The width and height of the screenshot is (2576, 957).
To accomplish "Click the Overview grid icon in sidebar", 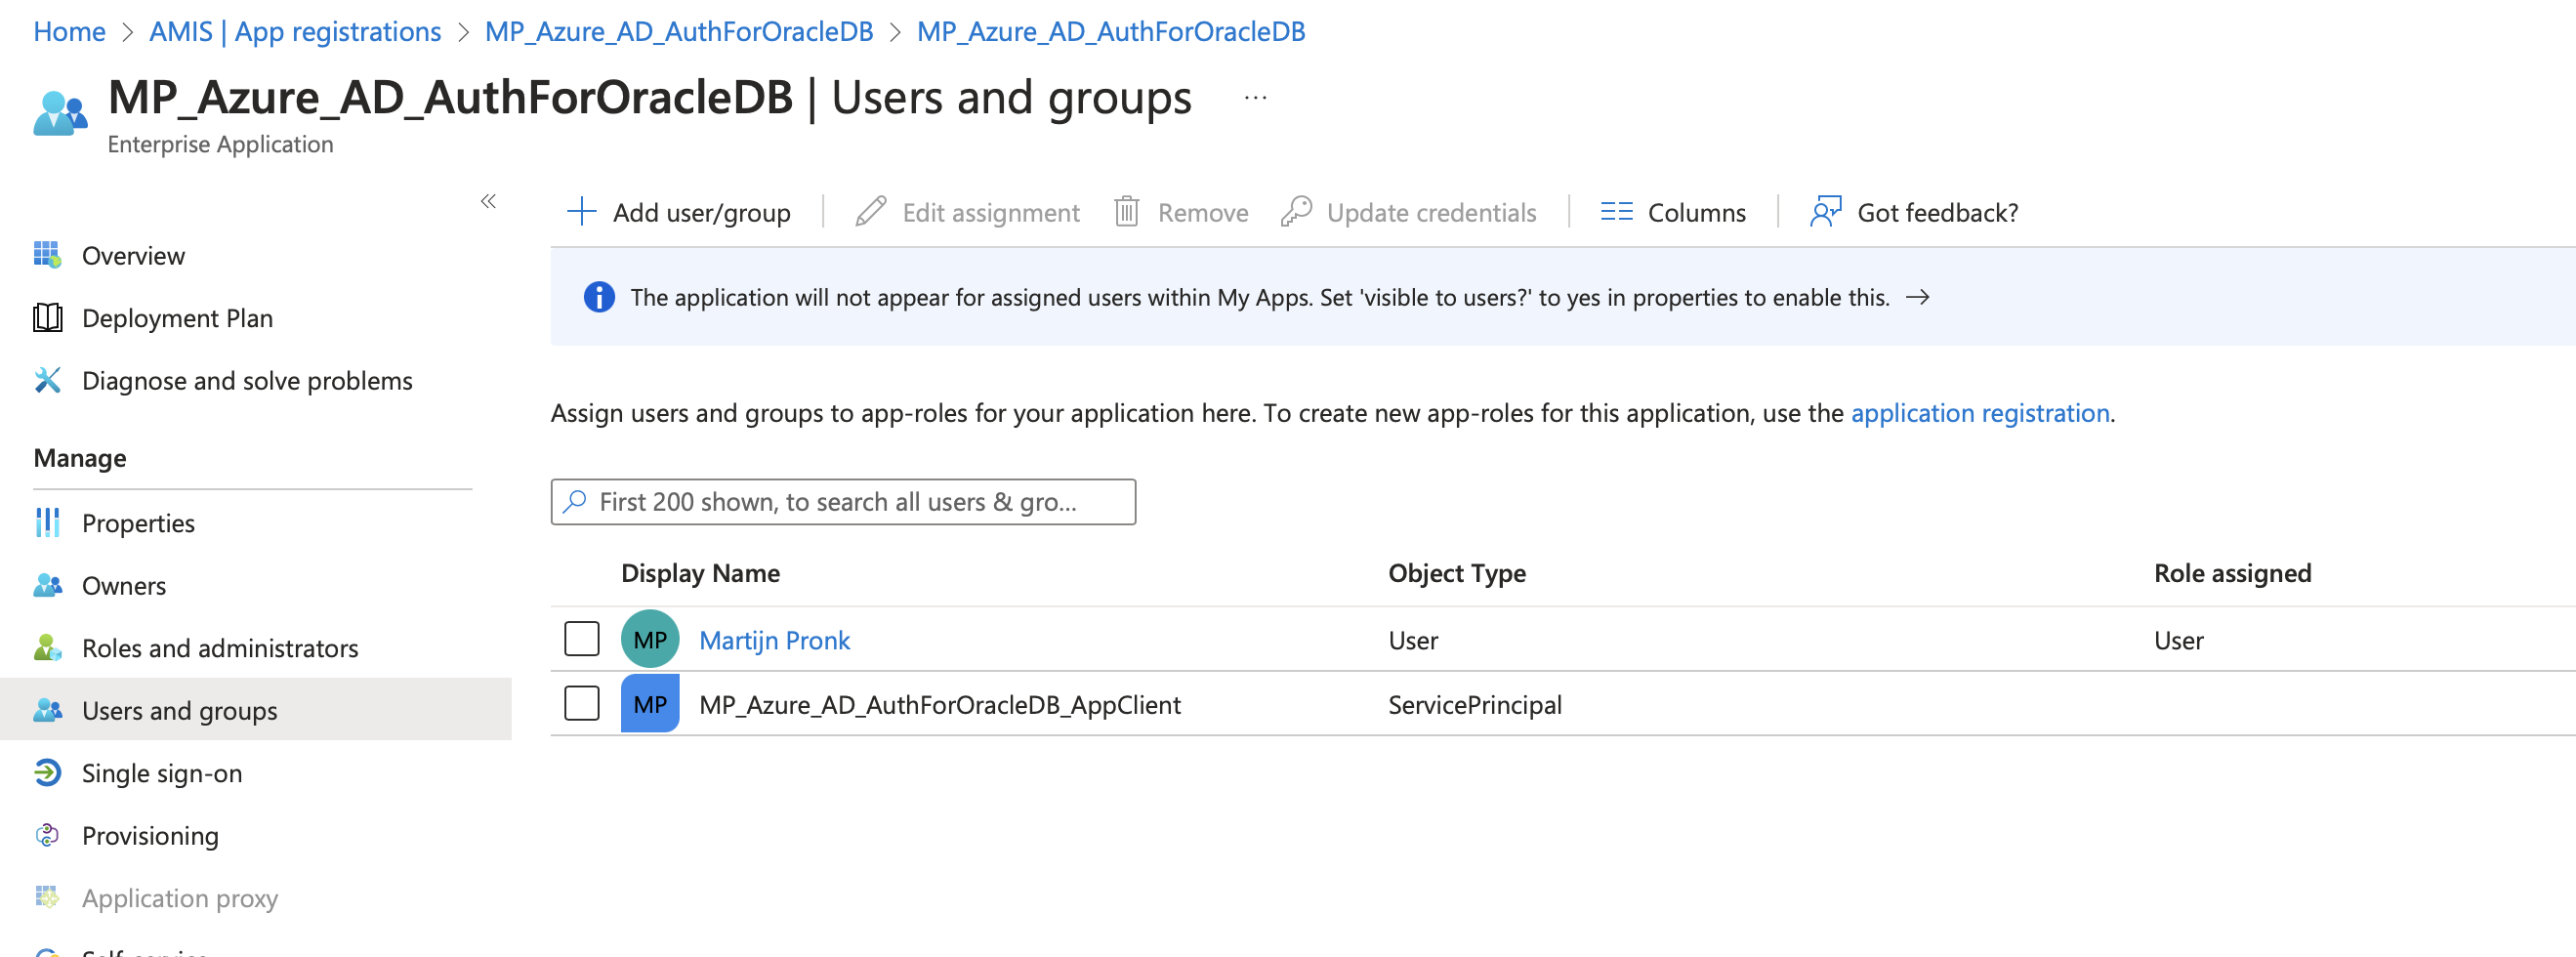I will [47, 255].
